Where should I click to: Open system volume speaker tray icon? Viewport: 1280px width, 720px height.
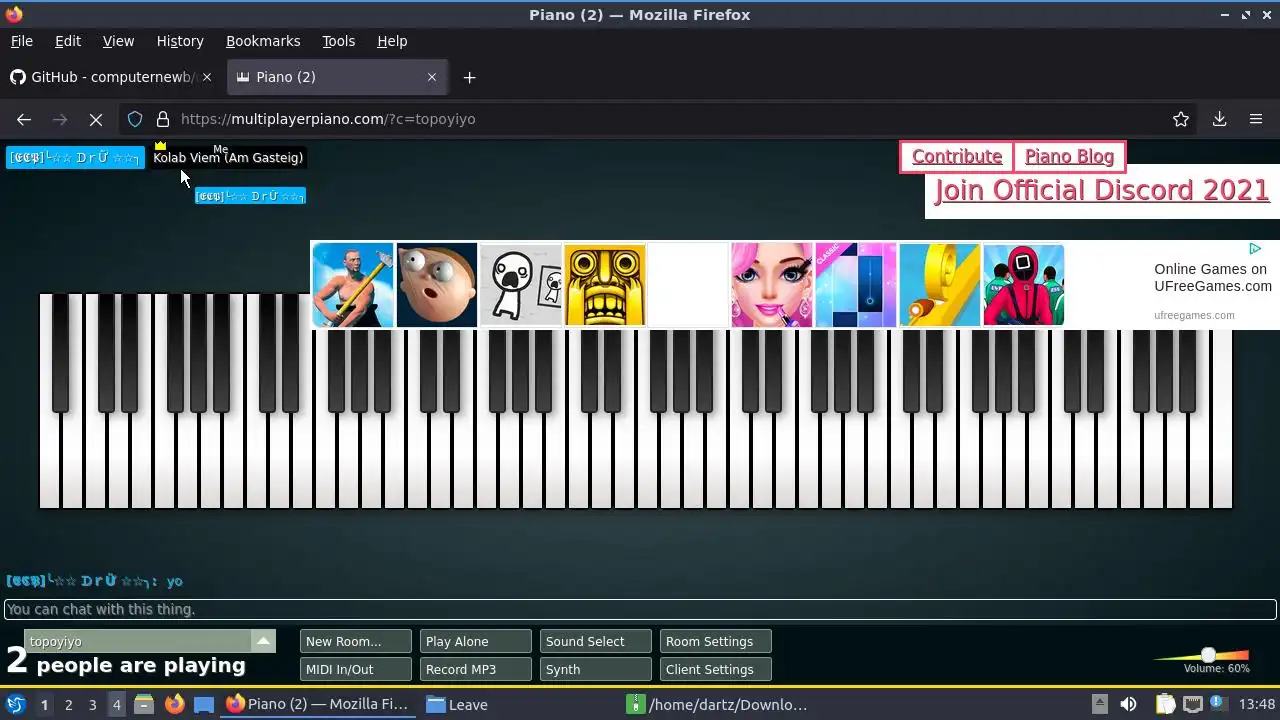(x=1129, y=704)
